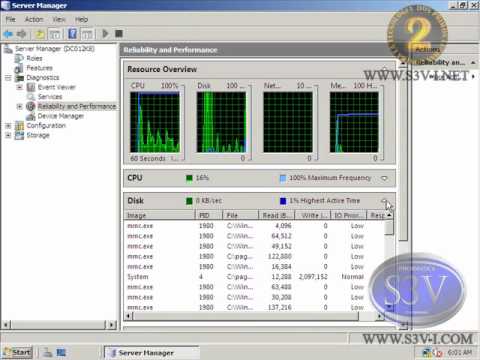480x360 pixels.
Task: Expand the Configuration tree node
Action: click(x=8, y=126)
